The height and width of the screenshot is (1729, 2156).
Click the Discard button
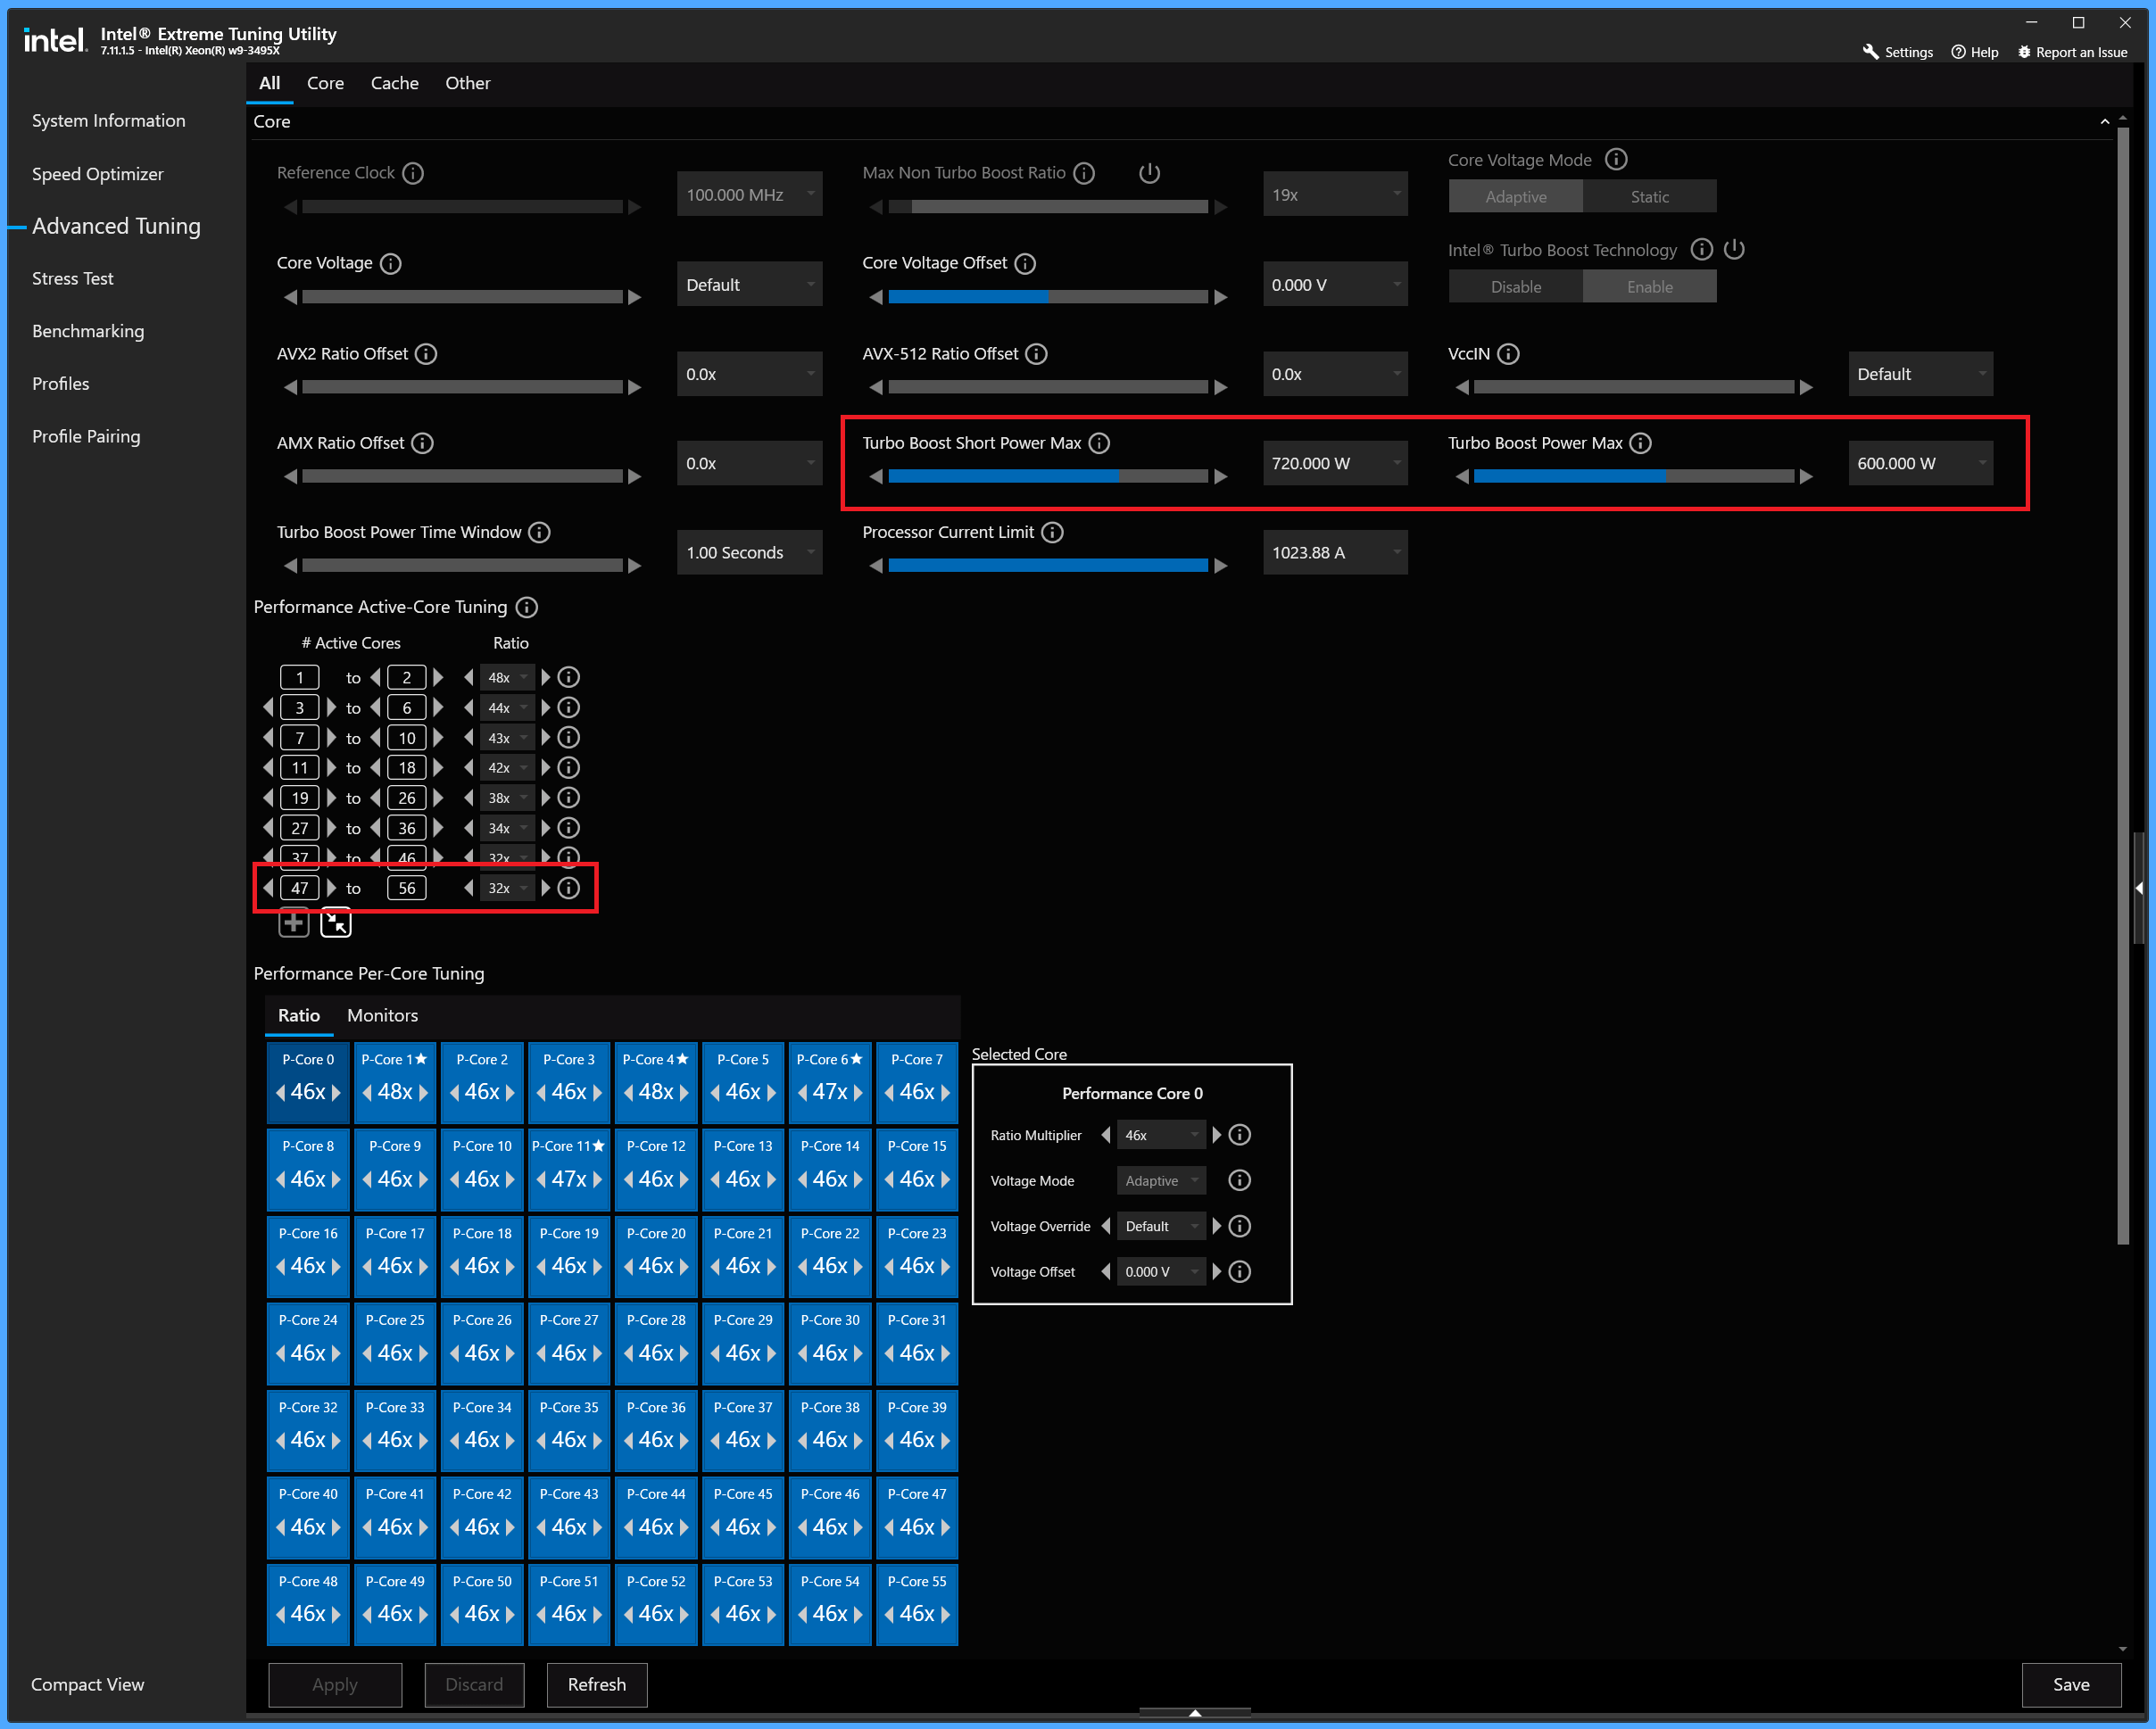[474, 1685]
